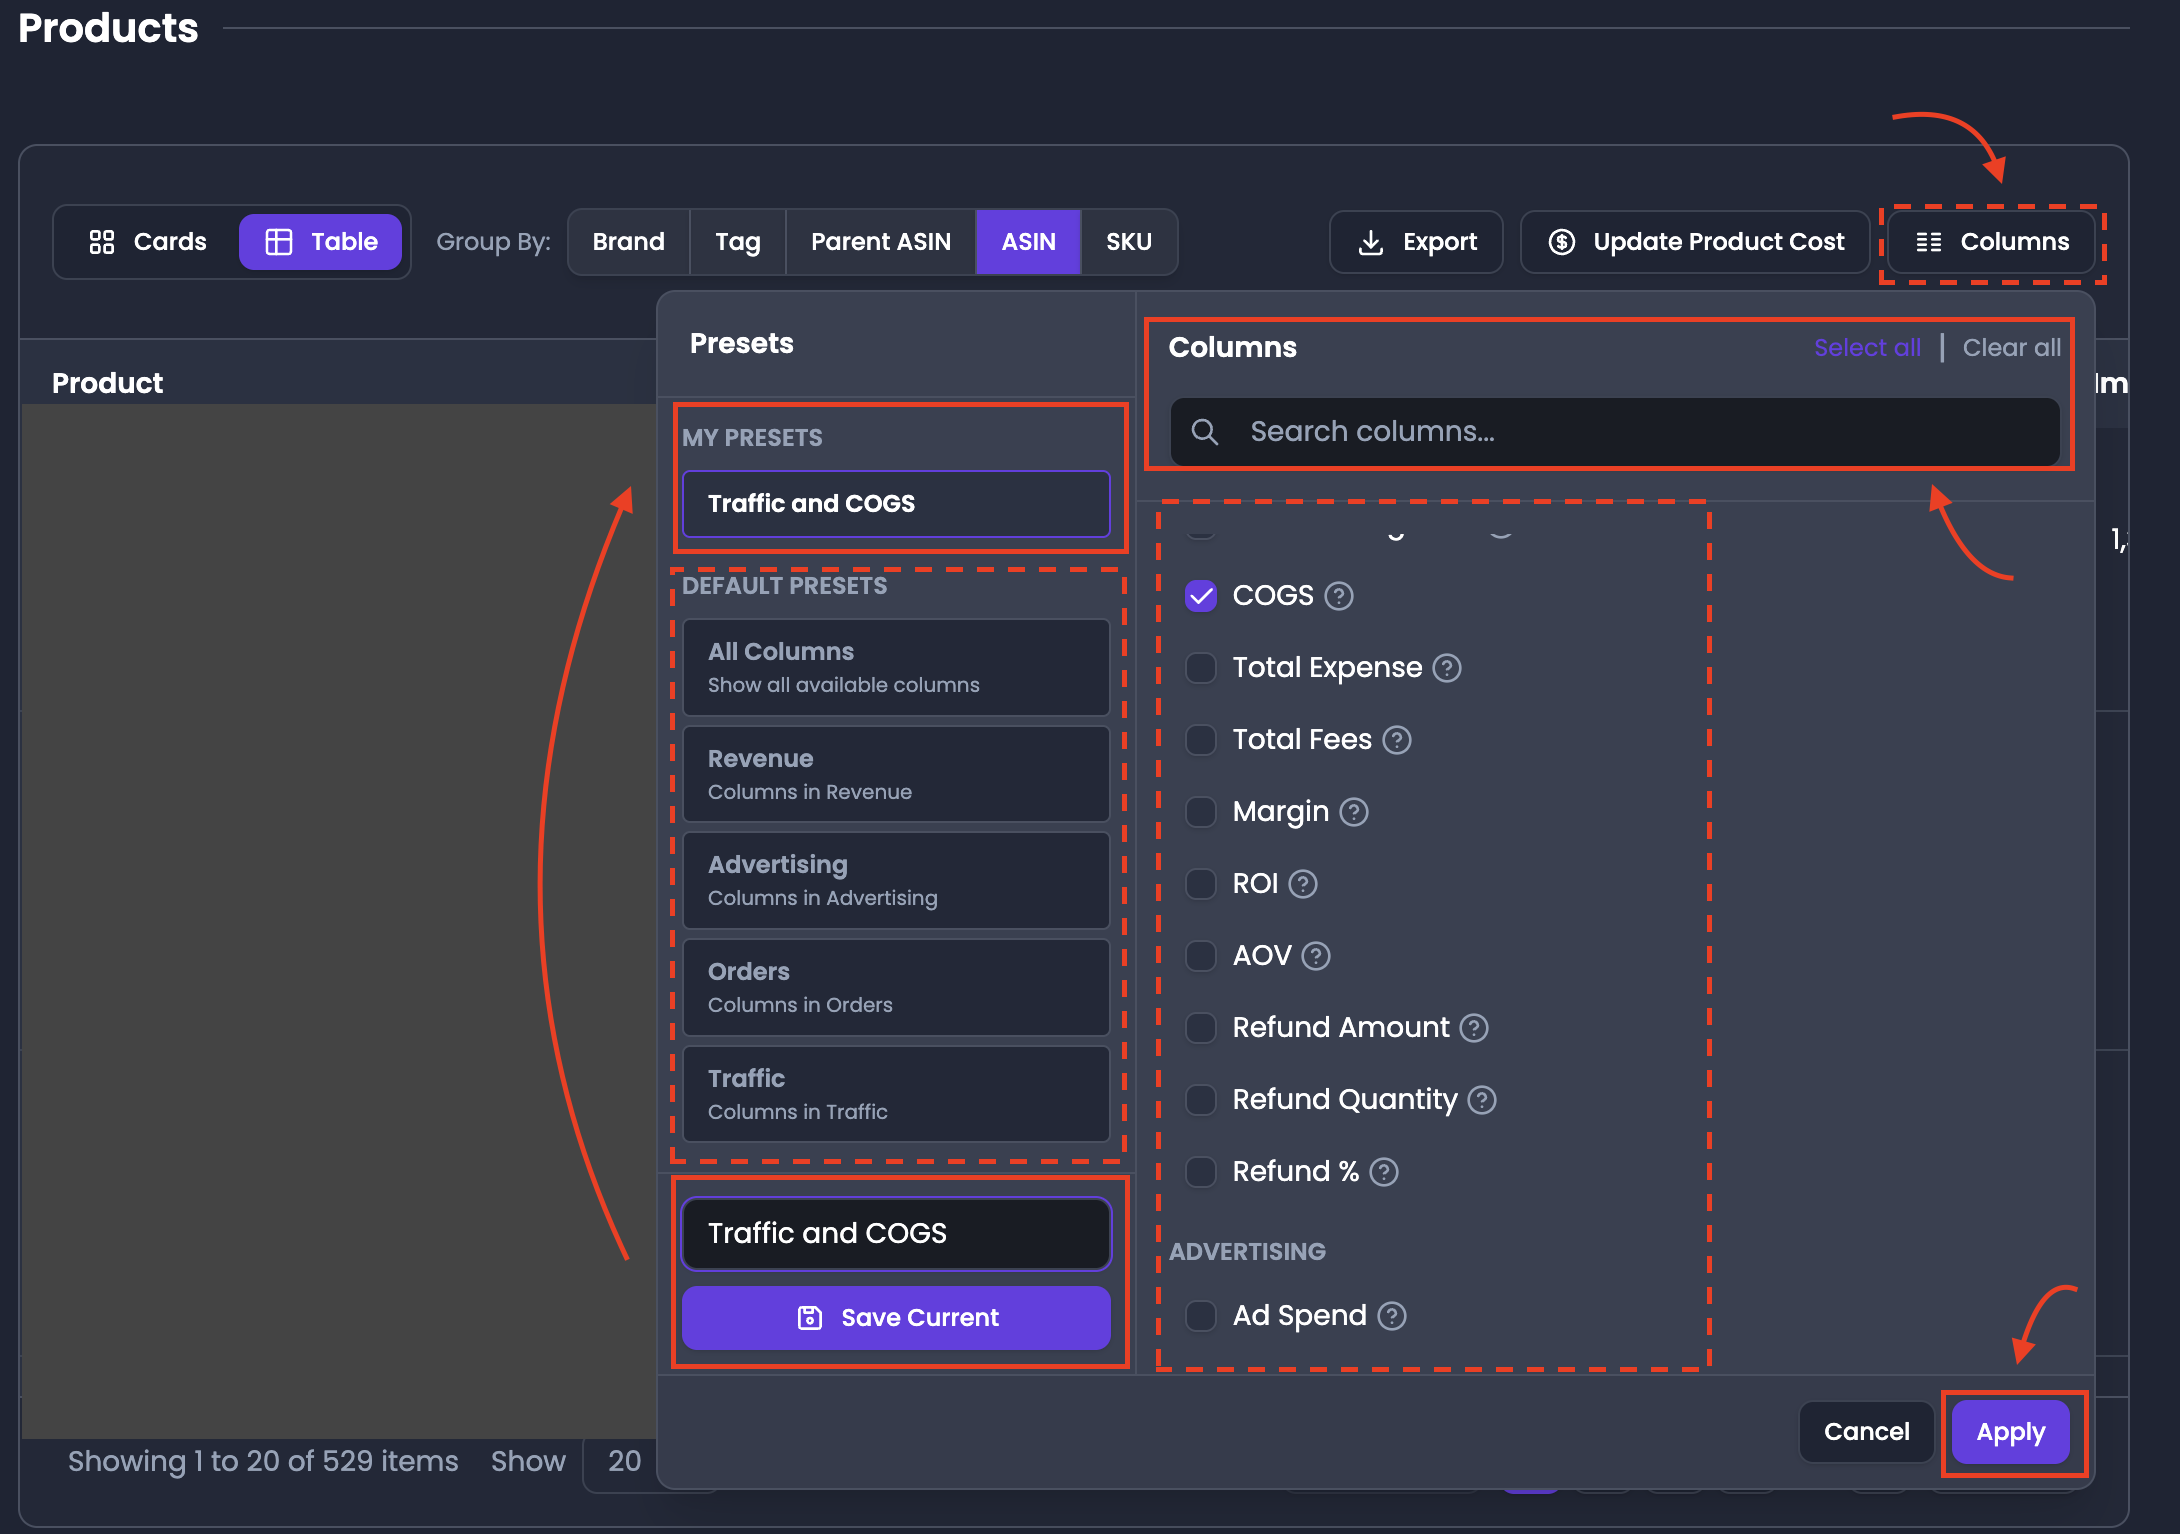This screenshot has height=1534, width=2180.
Task: Group products by Parent ASIN
Action: (881, 242)
